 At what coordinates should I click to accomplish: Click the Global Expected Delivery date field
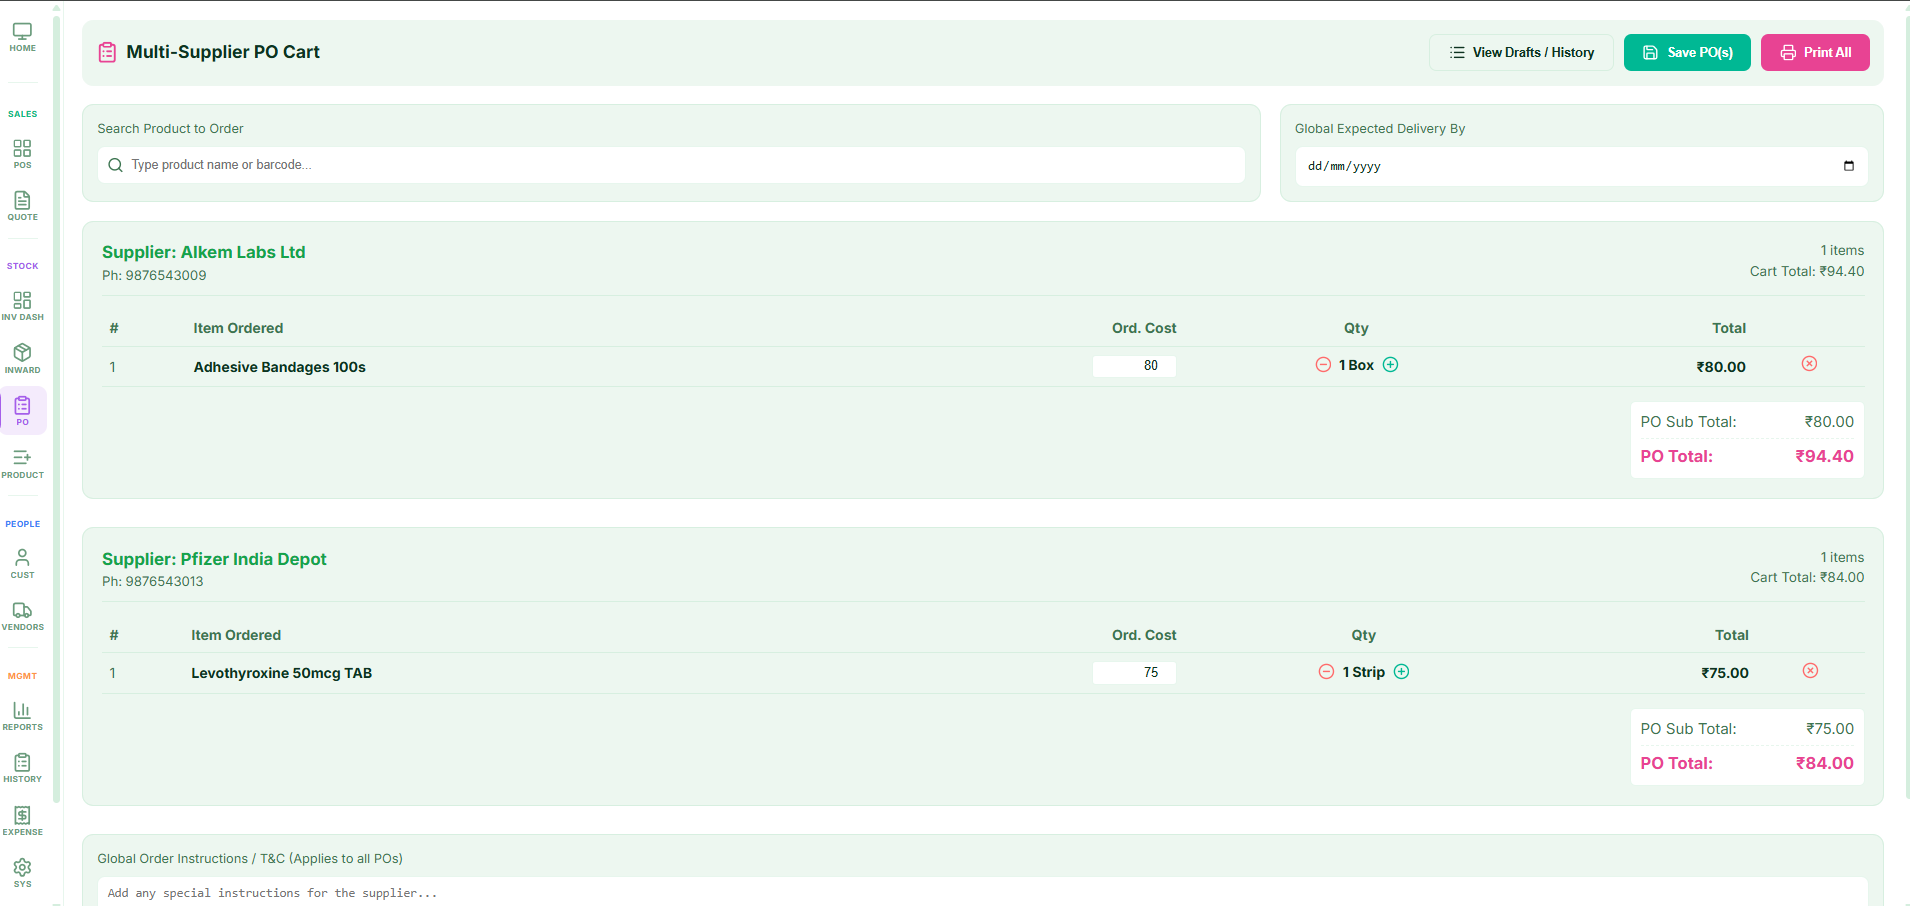pos(1581,166)
